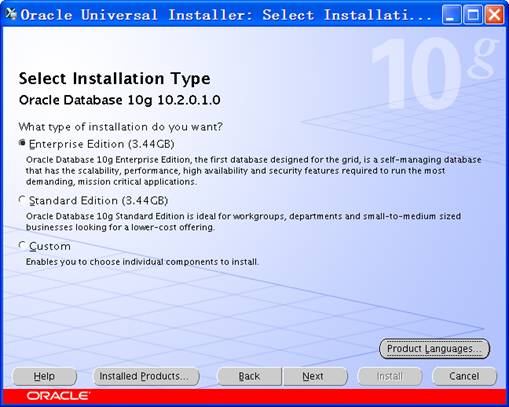The image size is (509, 407).
Task: Click the Enterprise Edition description paragraph
Action: point(253,171)
